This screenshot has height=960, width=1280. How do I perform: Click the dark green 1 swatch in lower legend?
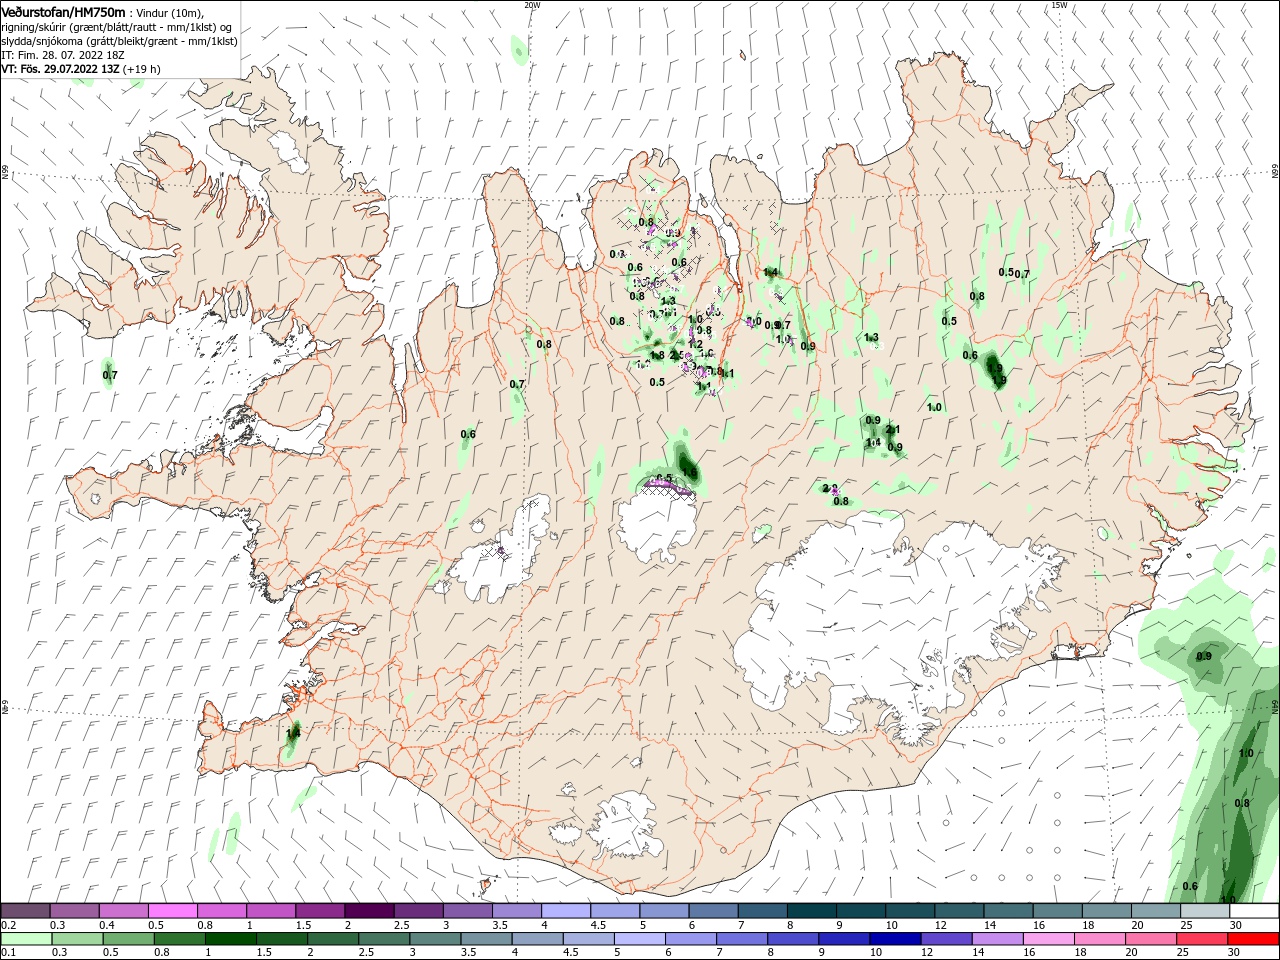230,938
